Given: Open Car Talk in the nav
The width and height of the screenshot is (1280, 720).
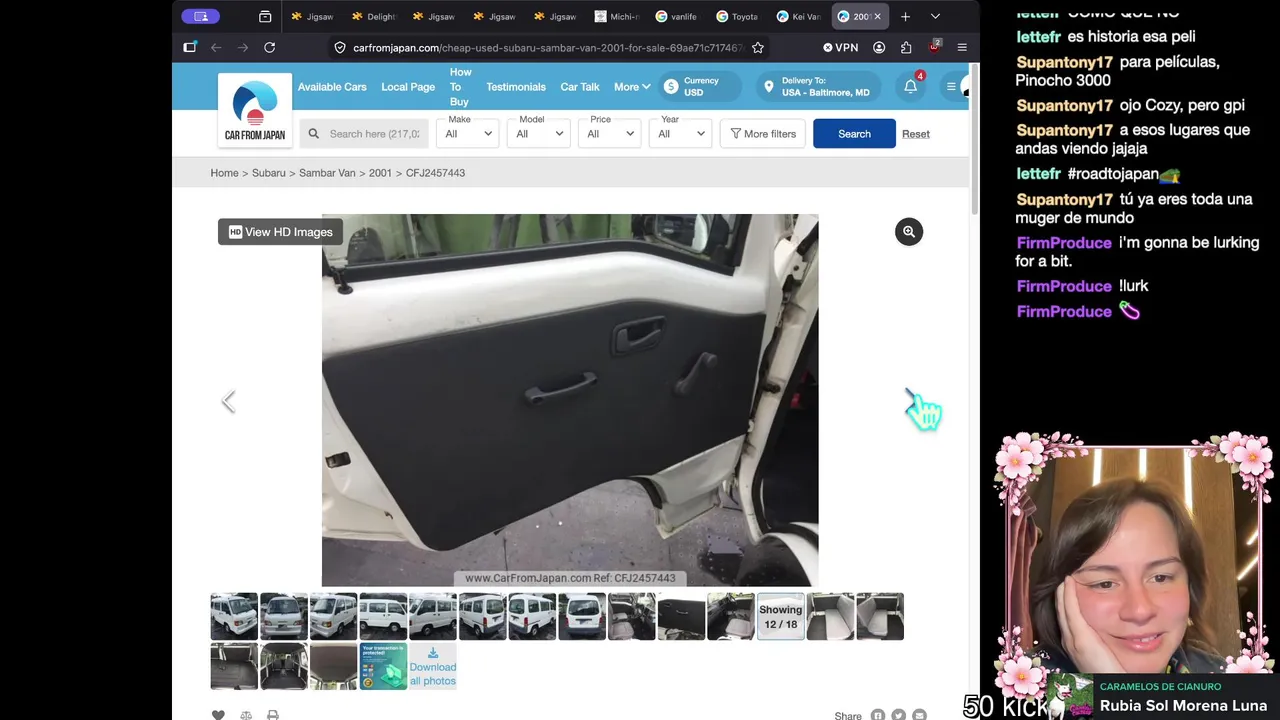Looking at the screenshot, I should tap(580, 87).
